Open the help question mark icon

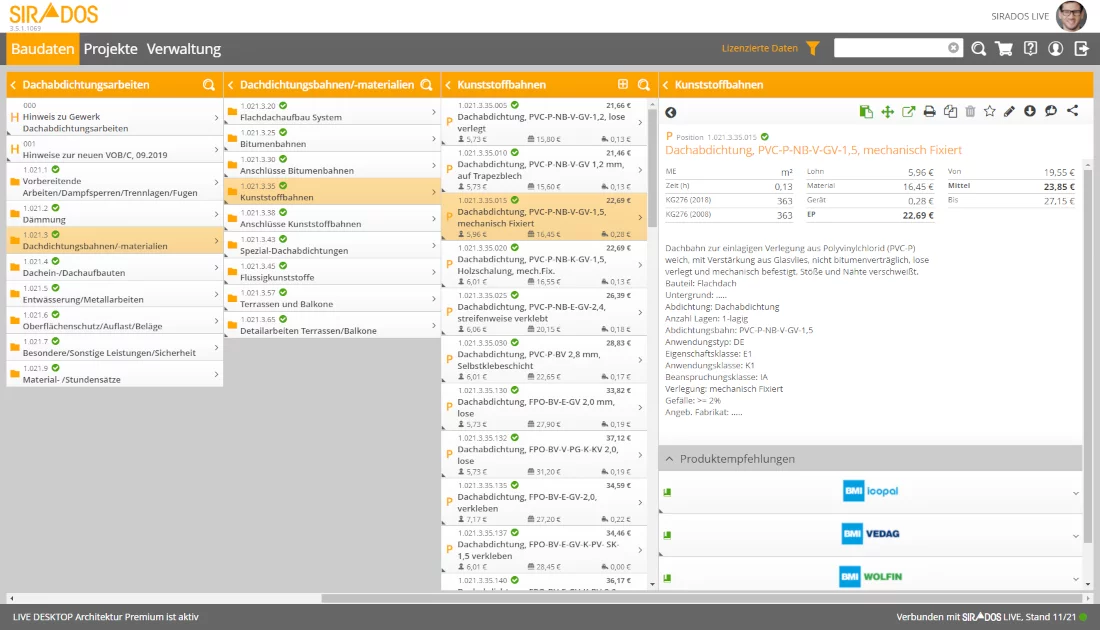tap(1030, 48)
